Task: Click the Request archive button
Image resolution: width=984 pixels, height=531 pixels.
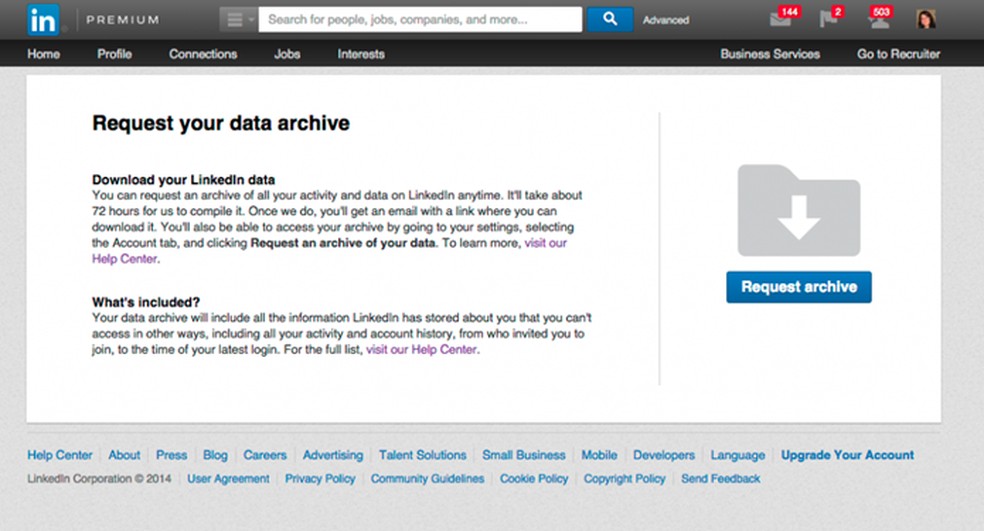Action: pyautogui.click(x=799, y=287)
